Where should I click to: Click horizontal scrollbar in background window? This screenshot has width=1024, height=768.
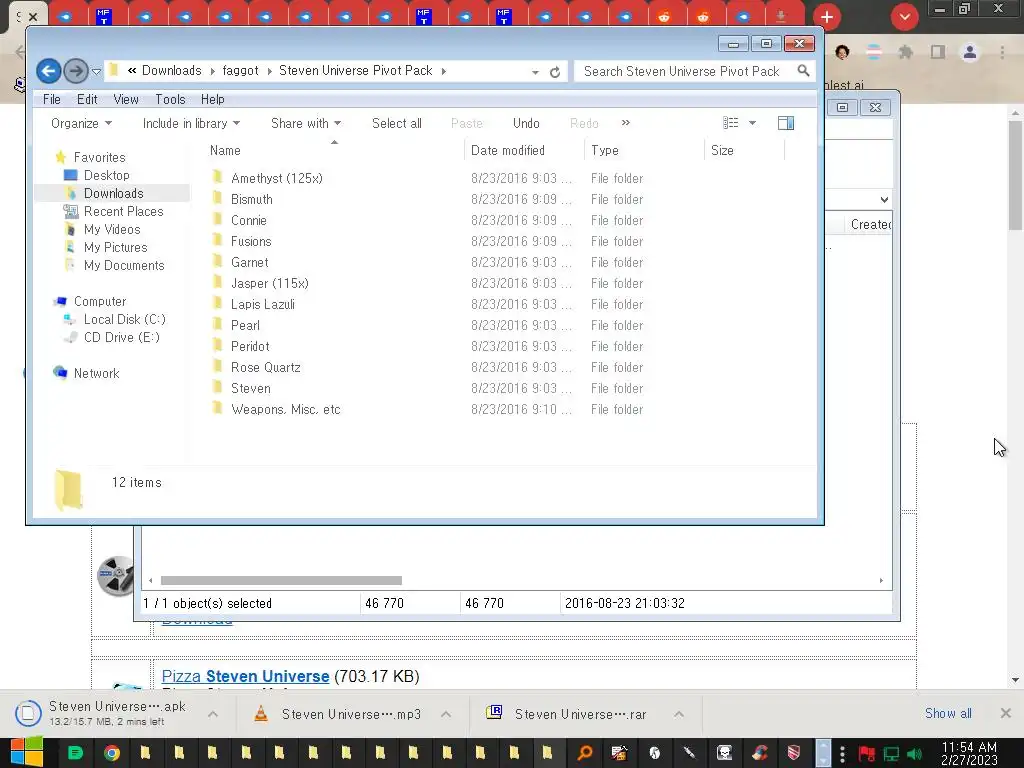pos(281,581)
